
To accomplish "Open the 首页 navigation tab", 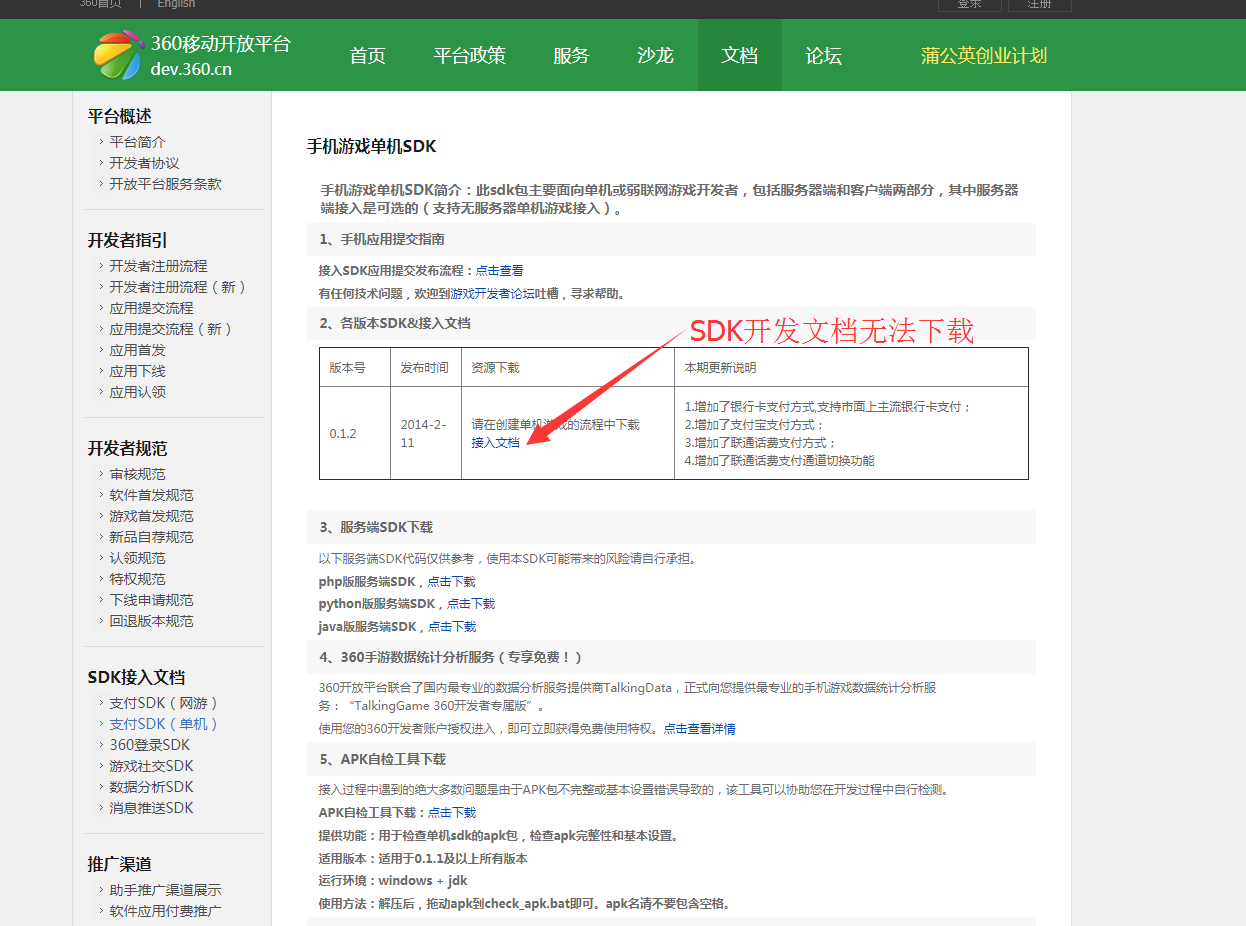I will coord(368,55).
